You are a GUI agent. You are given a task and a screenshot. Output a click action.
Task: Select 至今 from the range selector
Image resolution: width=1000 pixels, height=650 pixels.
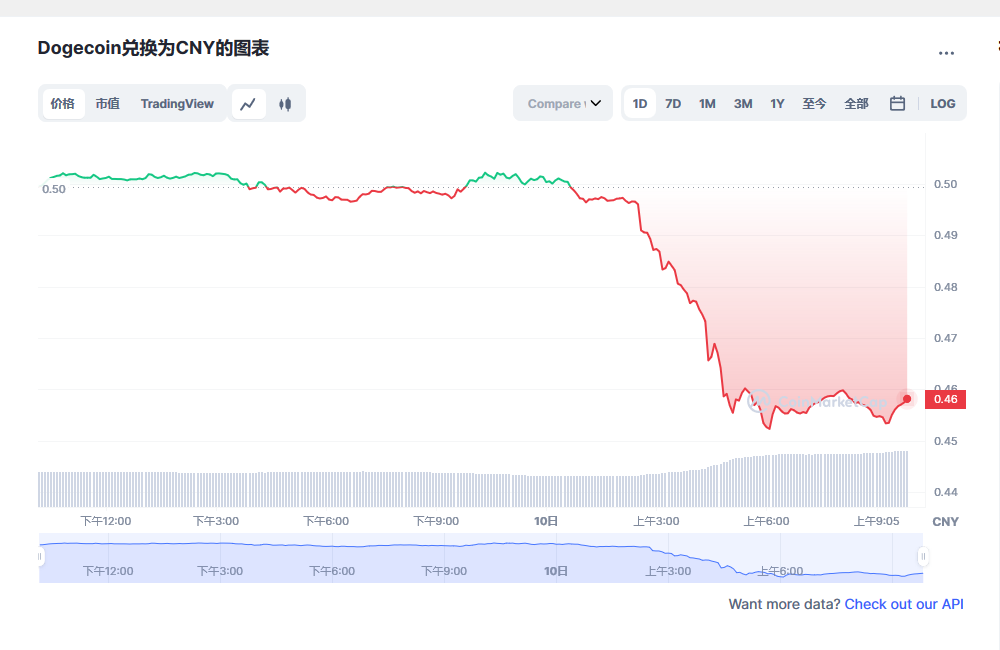(x=814, y=103)
